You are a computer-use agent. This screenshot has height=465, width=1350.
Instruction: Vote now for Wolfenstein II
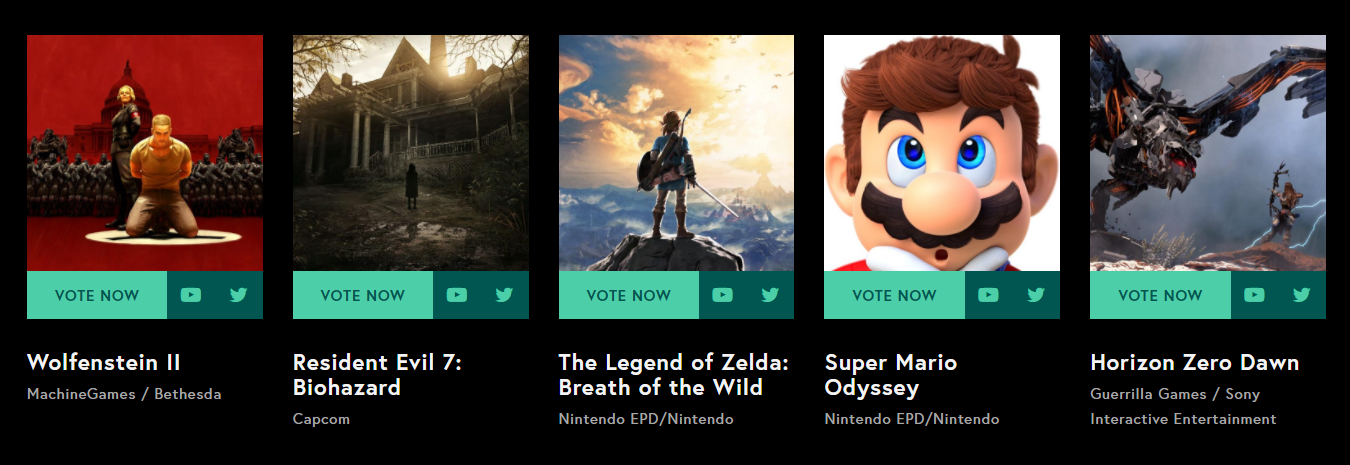(x=97, y=295)
